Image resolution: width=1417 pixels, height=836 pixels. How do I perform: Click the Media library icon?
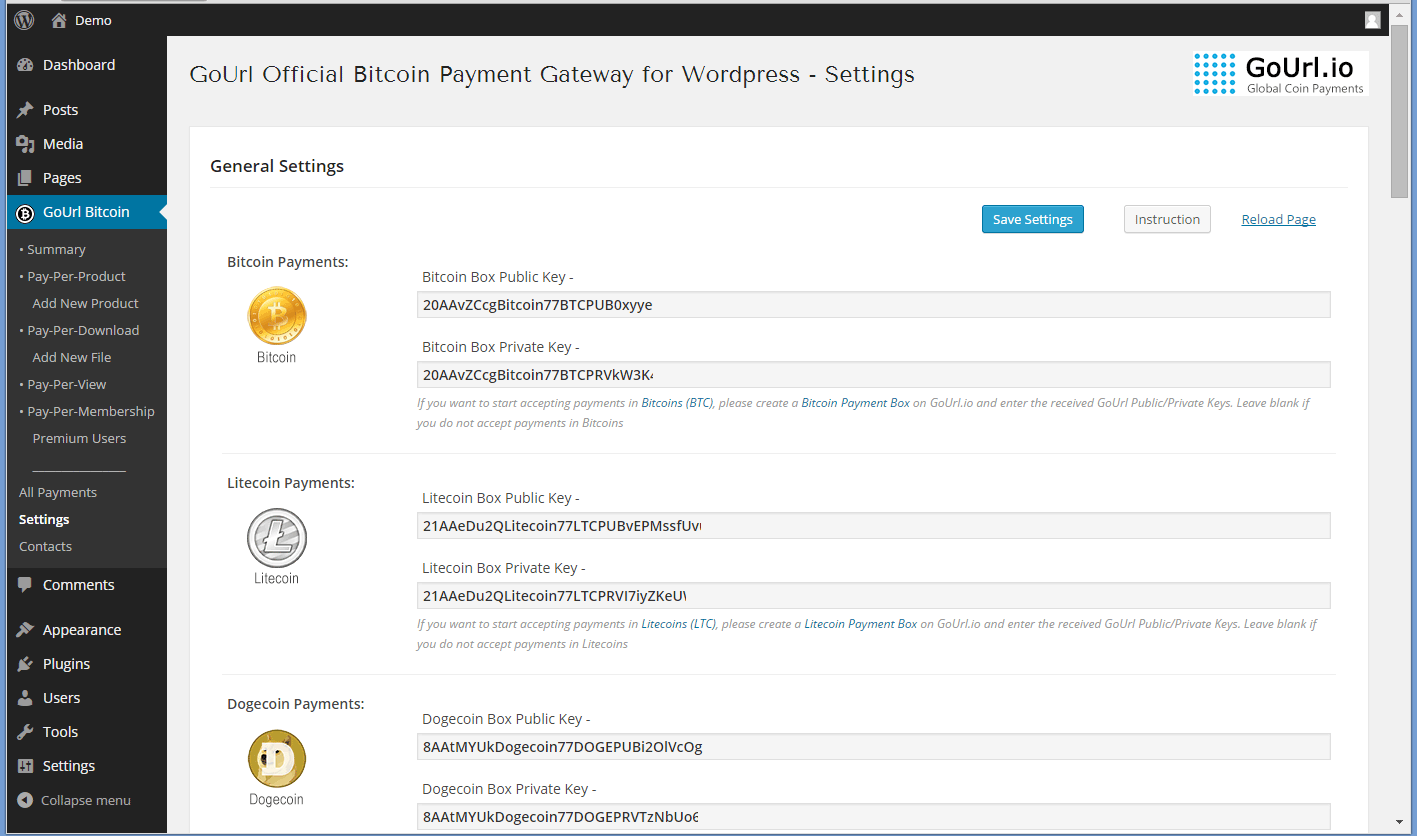(24, 143)
